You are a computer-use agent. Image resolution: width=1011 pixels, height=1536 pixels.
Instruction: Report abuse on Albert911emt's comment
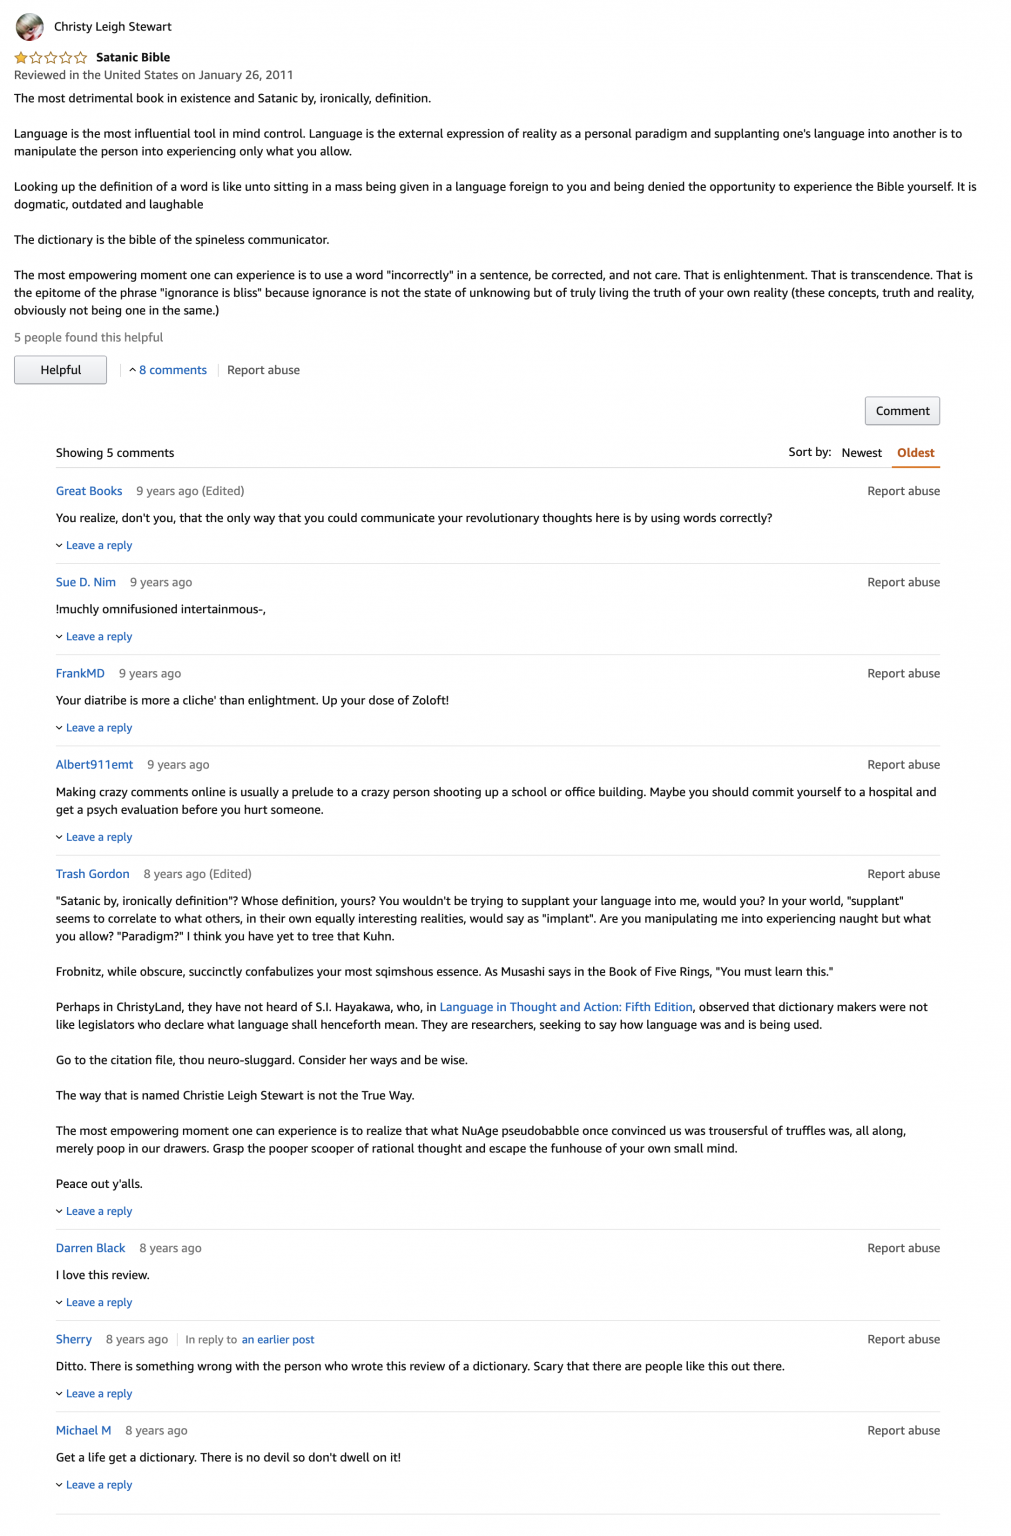[903, 764]
